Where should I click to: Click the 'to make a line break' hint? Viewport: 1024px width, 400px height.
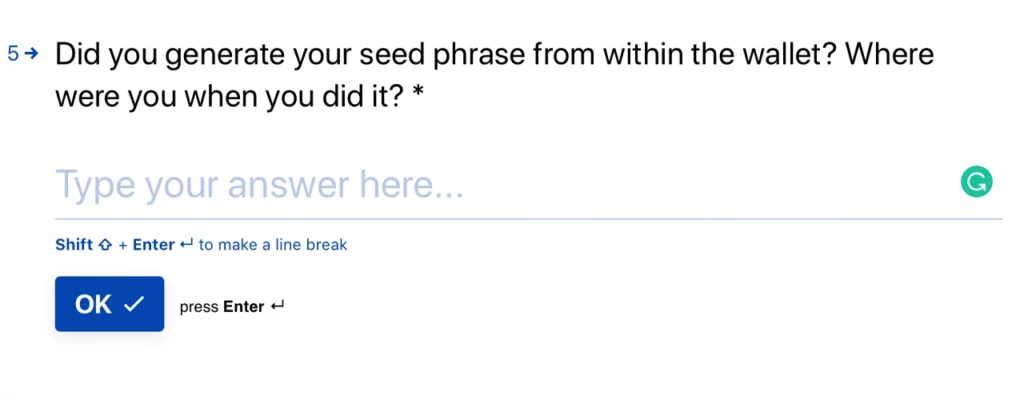[x=273, y=245]
